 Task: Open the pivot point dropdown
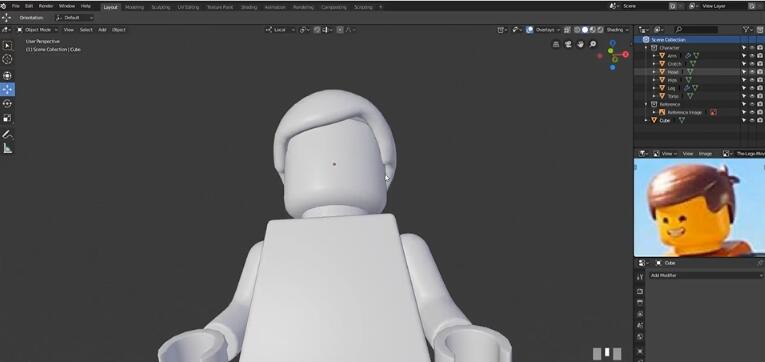tap(304, 30)
